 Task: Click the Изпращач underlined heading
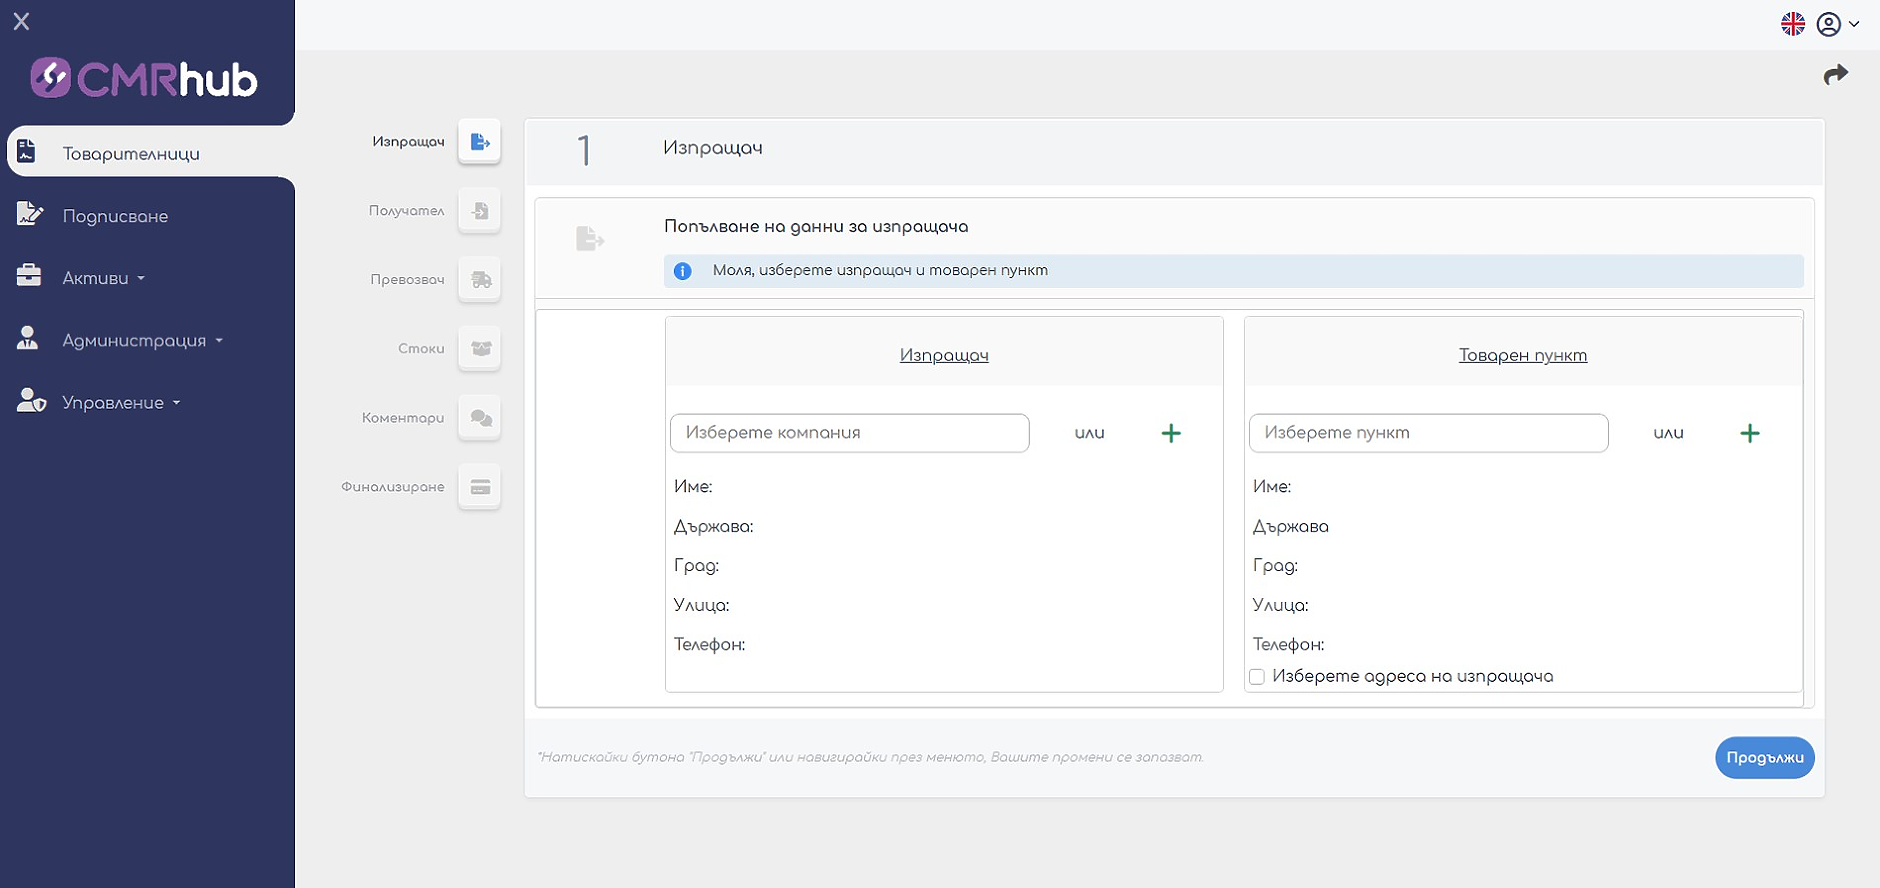[944, 355]
